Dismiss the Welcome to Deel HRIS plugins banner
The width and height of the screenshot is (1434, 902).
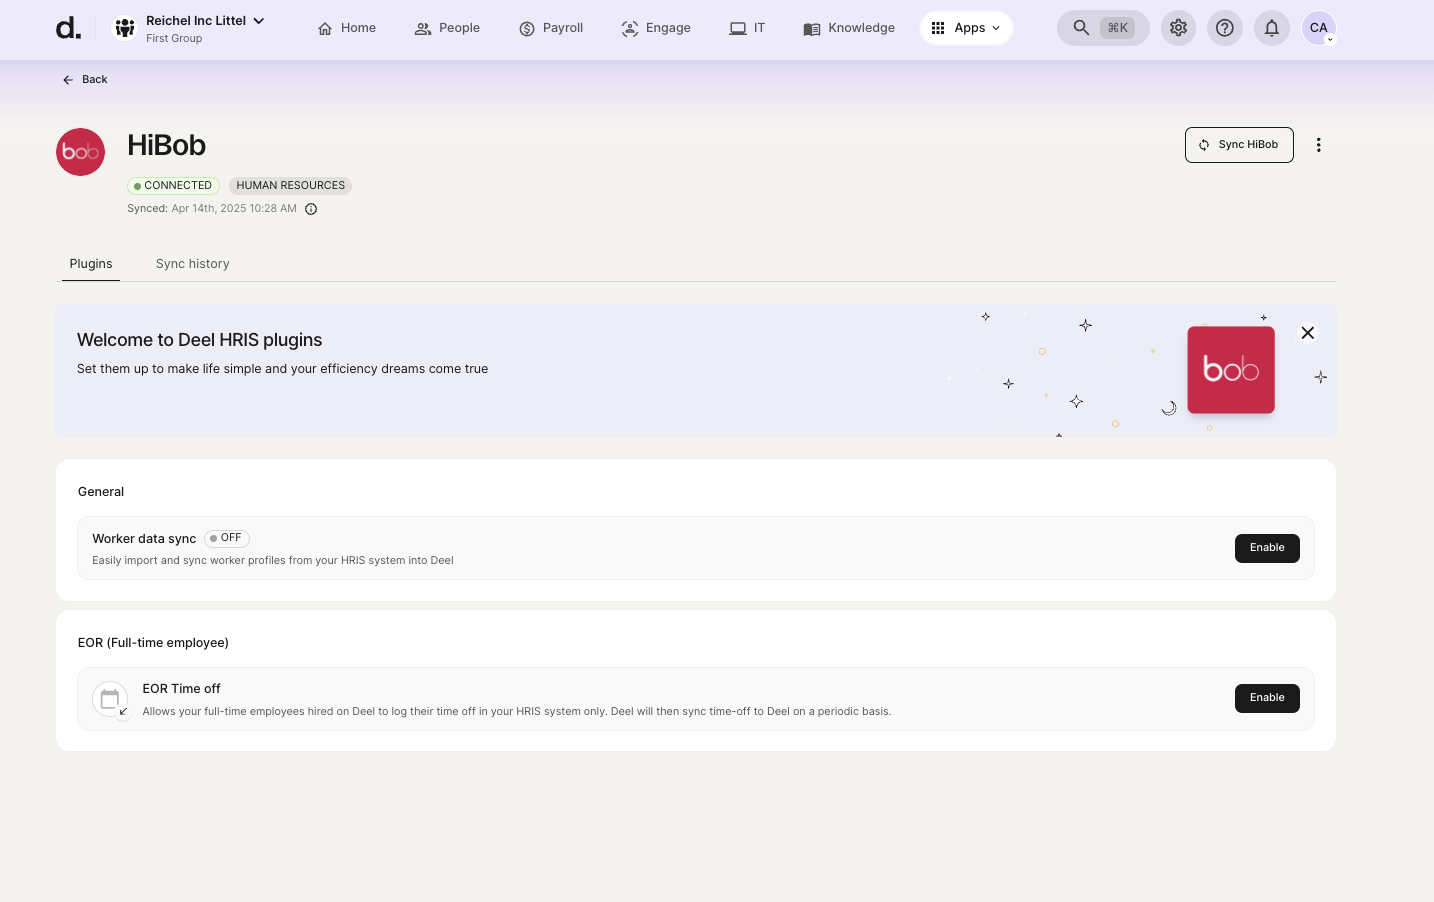click(x=1308, y=333)
